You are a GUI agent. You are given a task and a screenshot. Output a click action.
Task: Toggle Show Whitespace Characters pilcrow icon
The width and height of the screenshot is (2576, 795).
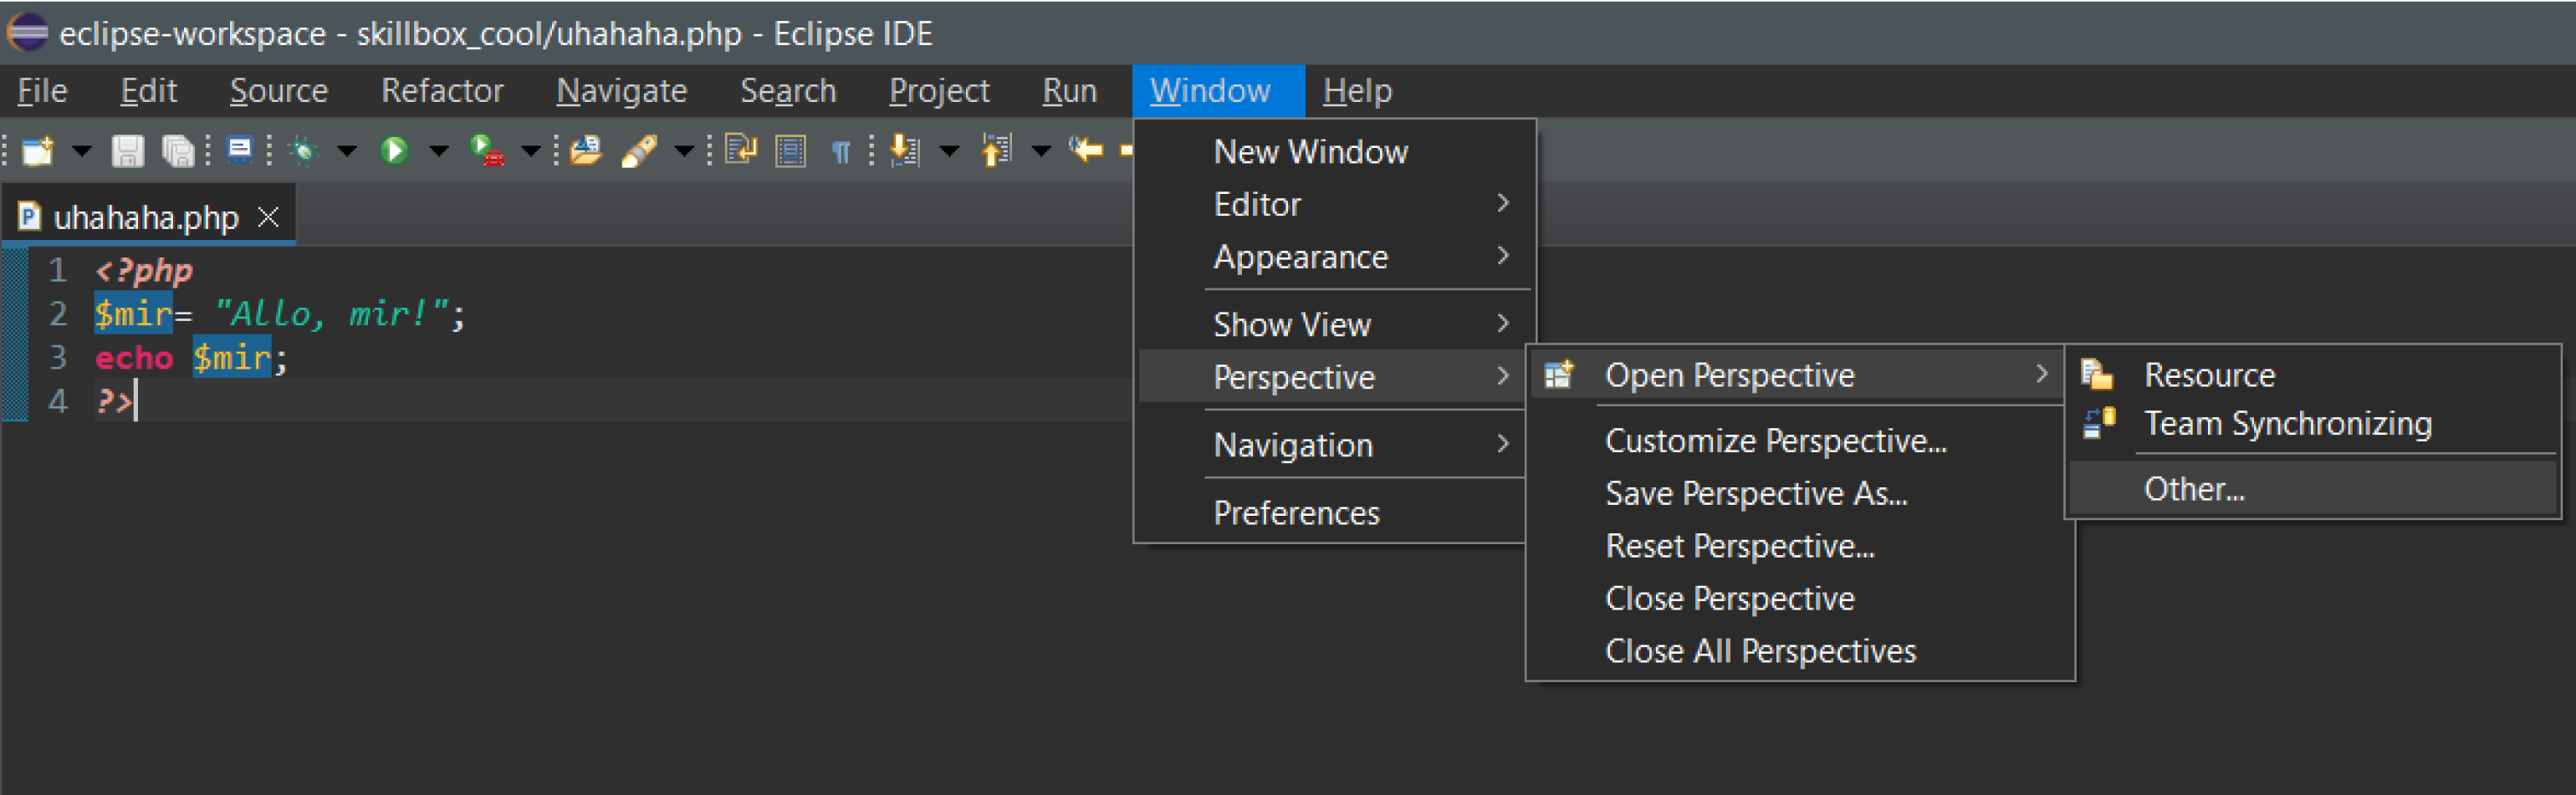(x=841, y=151)
